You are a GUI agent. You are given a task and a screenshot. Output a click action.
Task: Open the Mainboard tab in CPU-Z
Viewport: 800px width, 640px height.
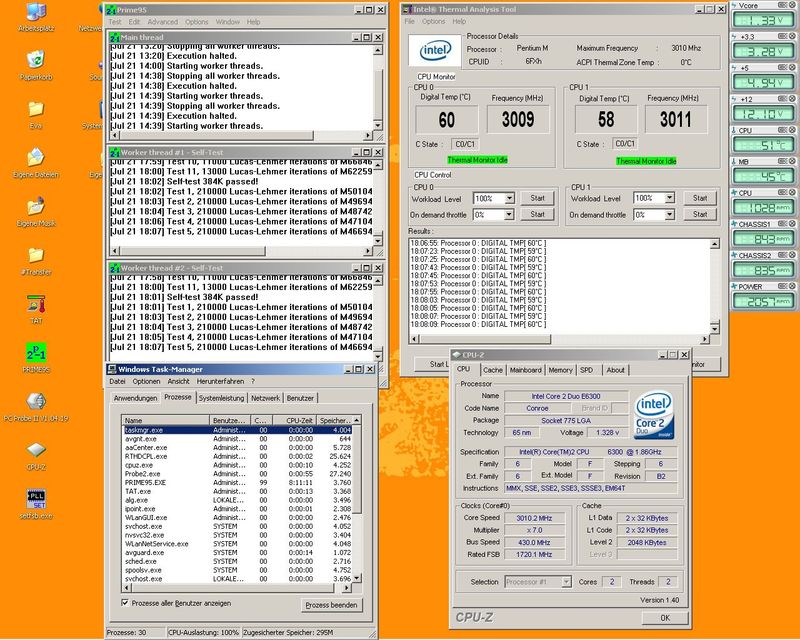pos(525,370)
